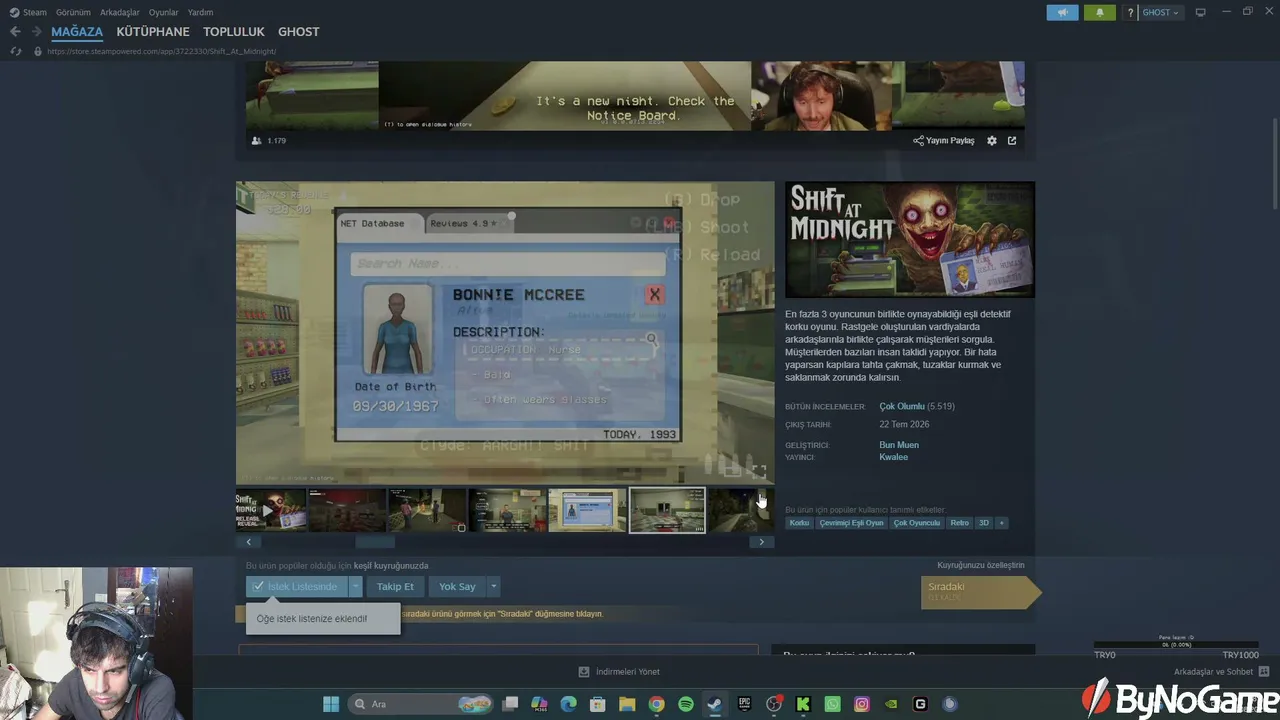Open Microsoft Store from taskbar

coord(597,704)
